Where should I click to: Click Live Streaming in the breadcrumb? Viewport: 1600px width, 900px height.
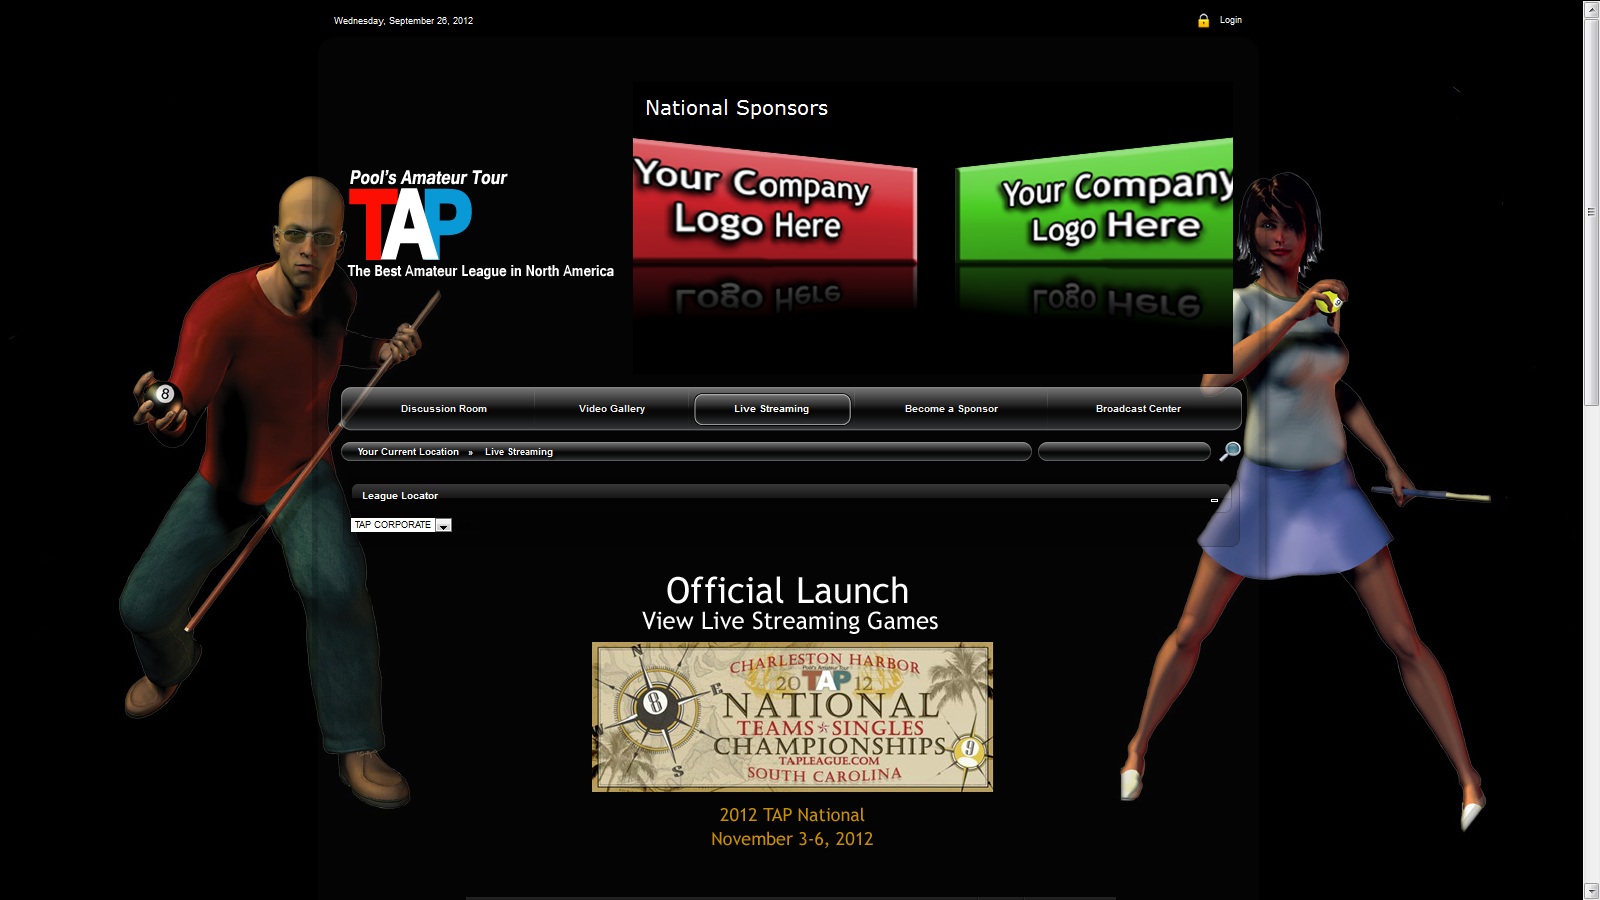coord(519,452)
